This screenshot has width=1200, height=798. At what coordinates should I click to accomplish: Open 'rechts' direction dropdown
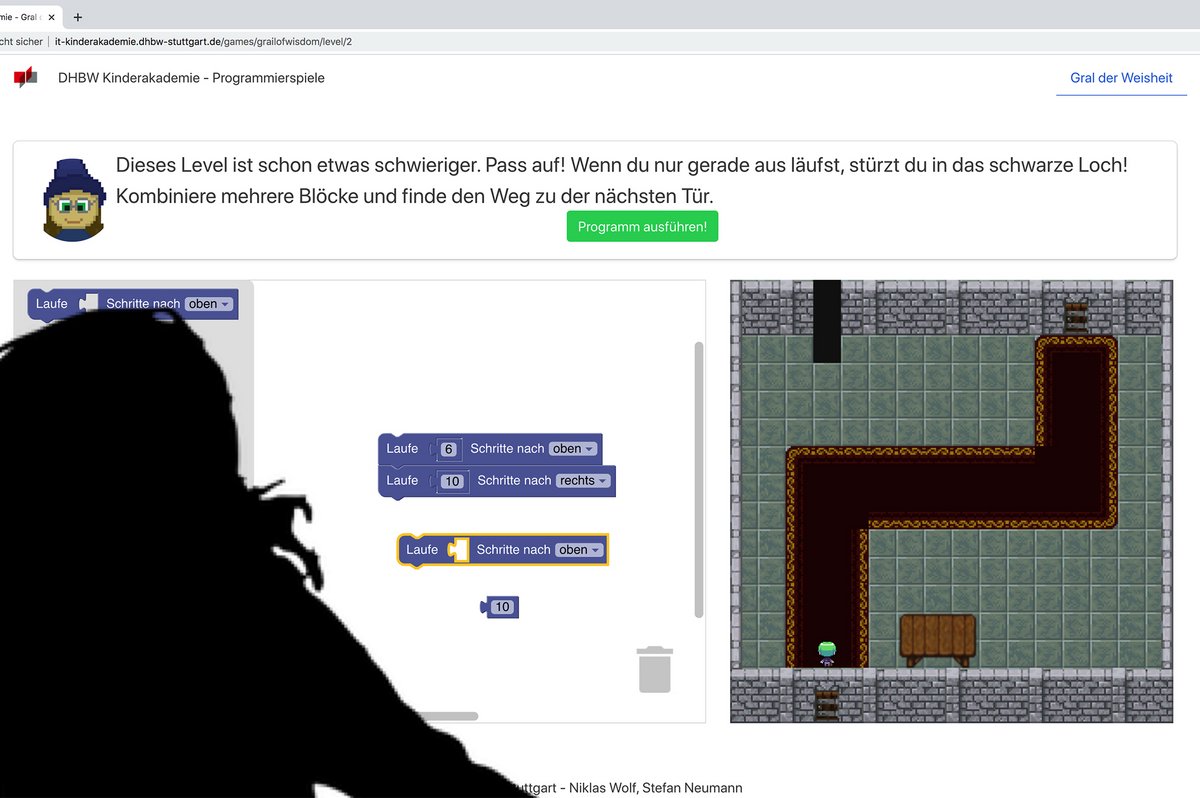(583, 481)
